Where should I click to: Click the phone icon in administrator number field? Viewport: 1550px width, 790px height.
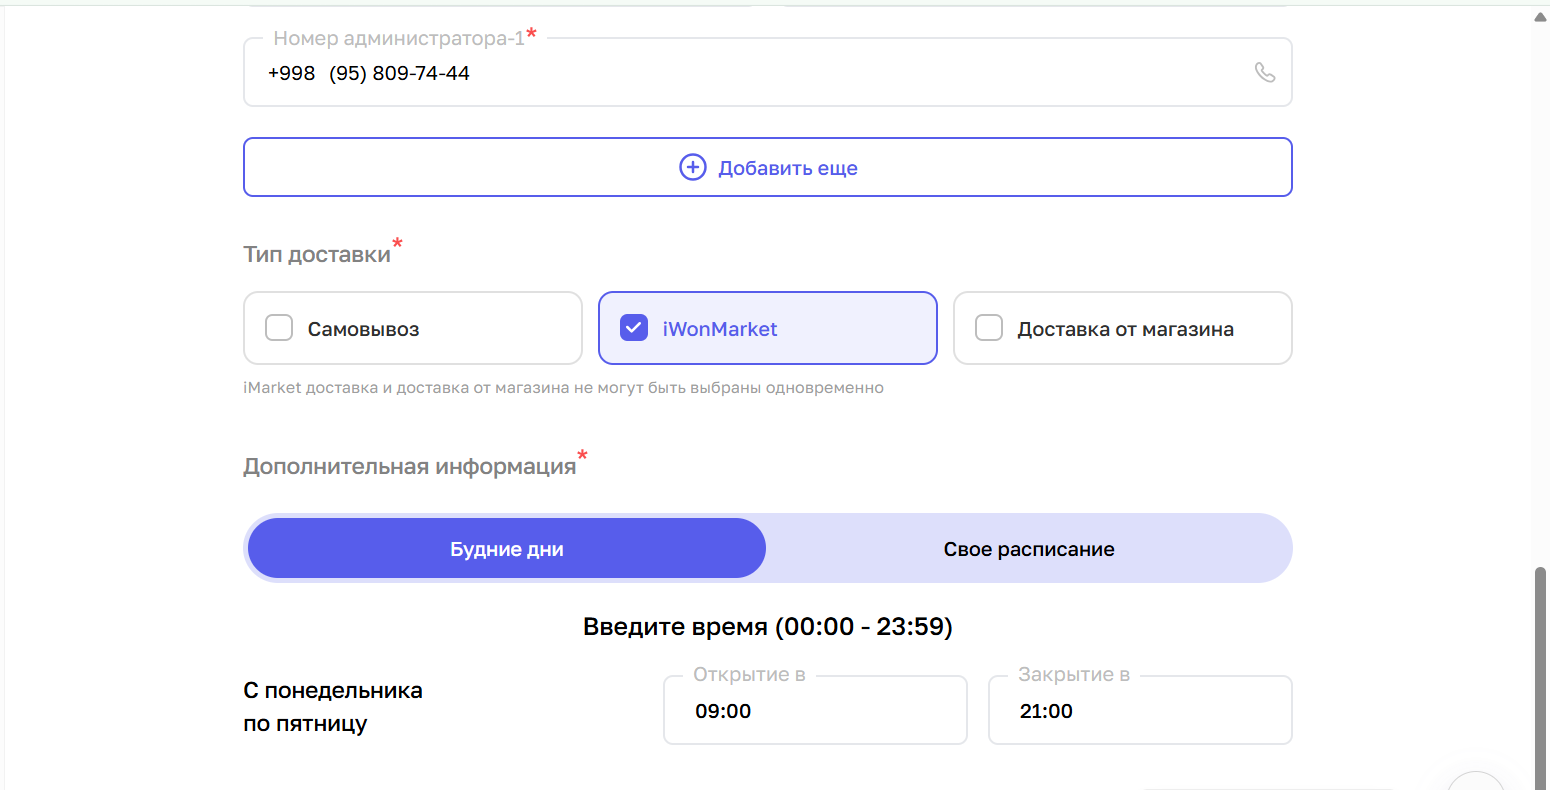(1265, 72)
